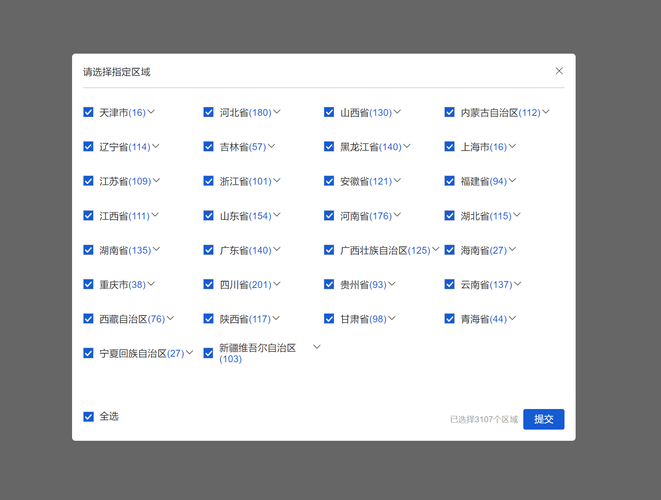Viewport: 661px width, 500px height.
Task: Toggle the 广东省 checkbox
Action: pyautogui.click(x=209, y=250)
